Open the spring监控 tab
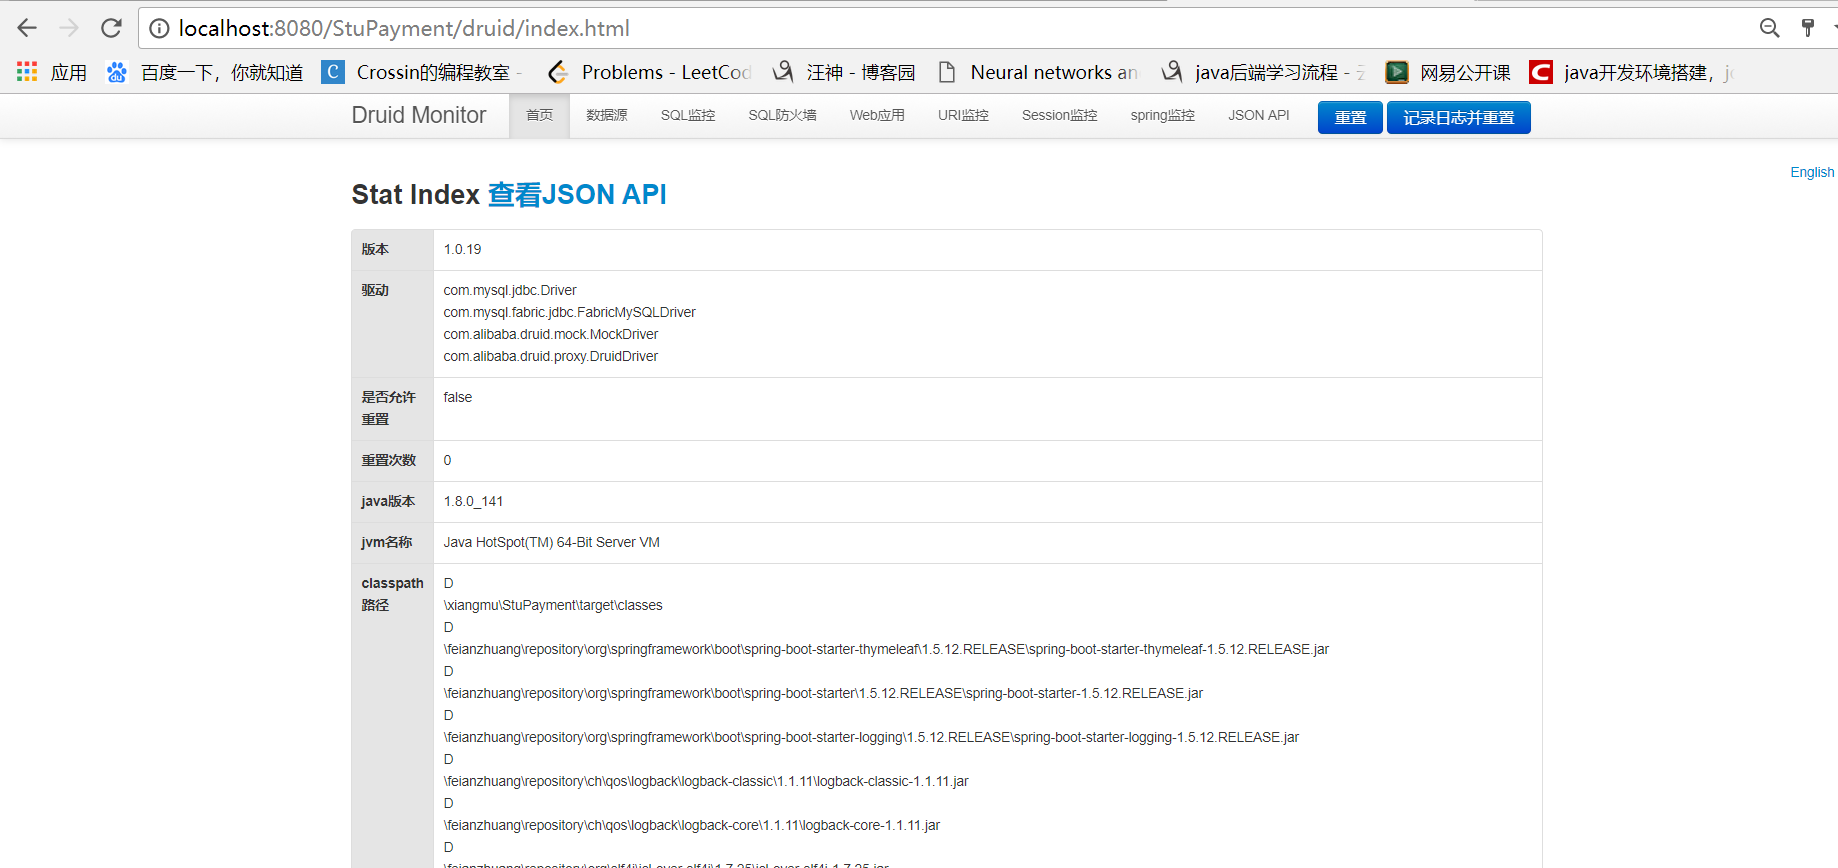1838x868 pixels. [1163, 116]
